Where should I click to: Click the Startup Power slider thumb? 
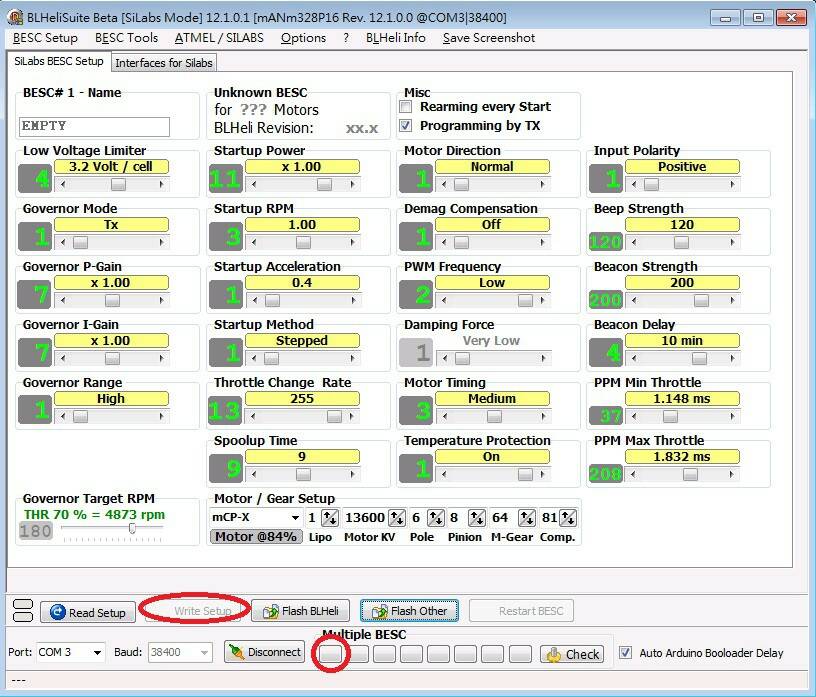[x=325, y=184]
